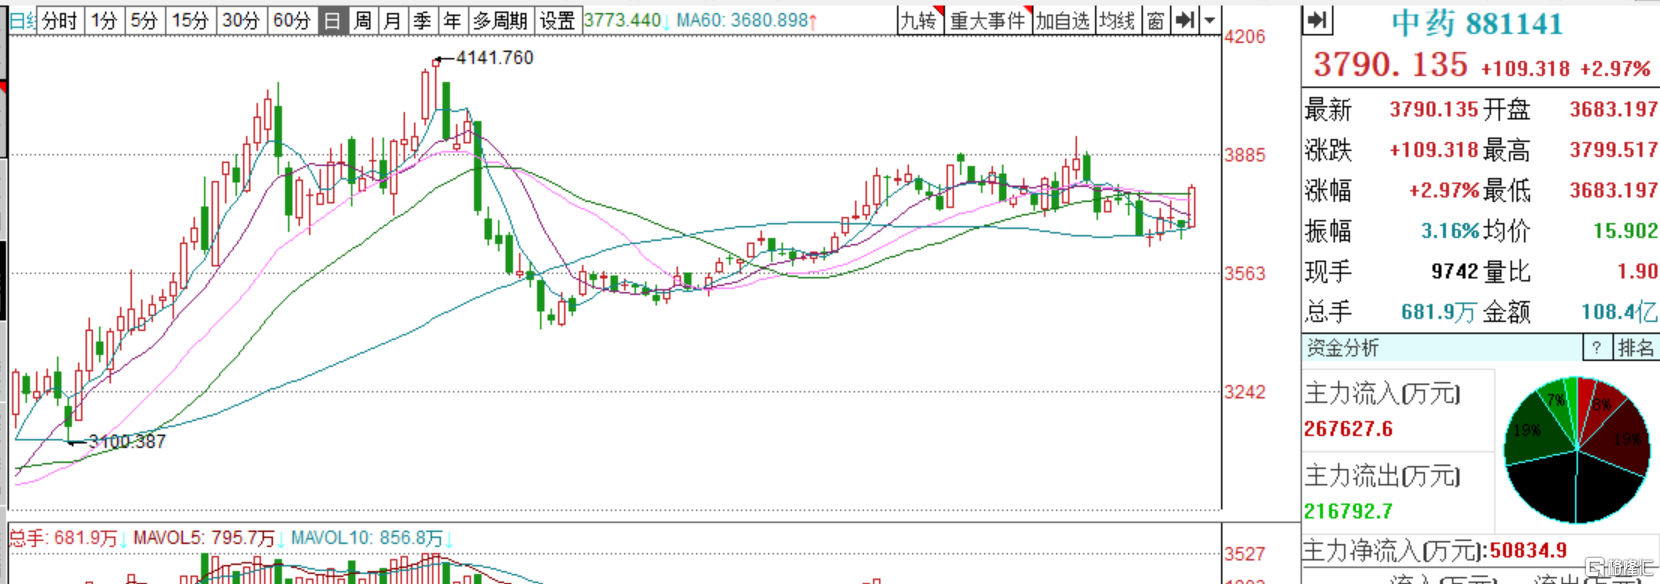This screenshot has height=584, width=1660.
Task: Click the 中药 881141 sector title
Action: (1477, 23)
